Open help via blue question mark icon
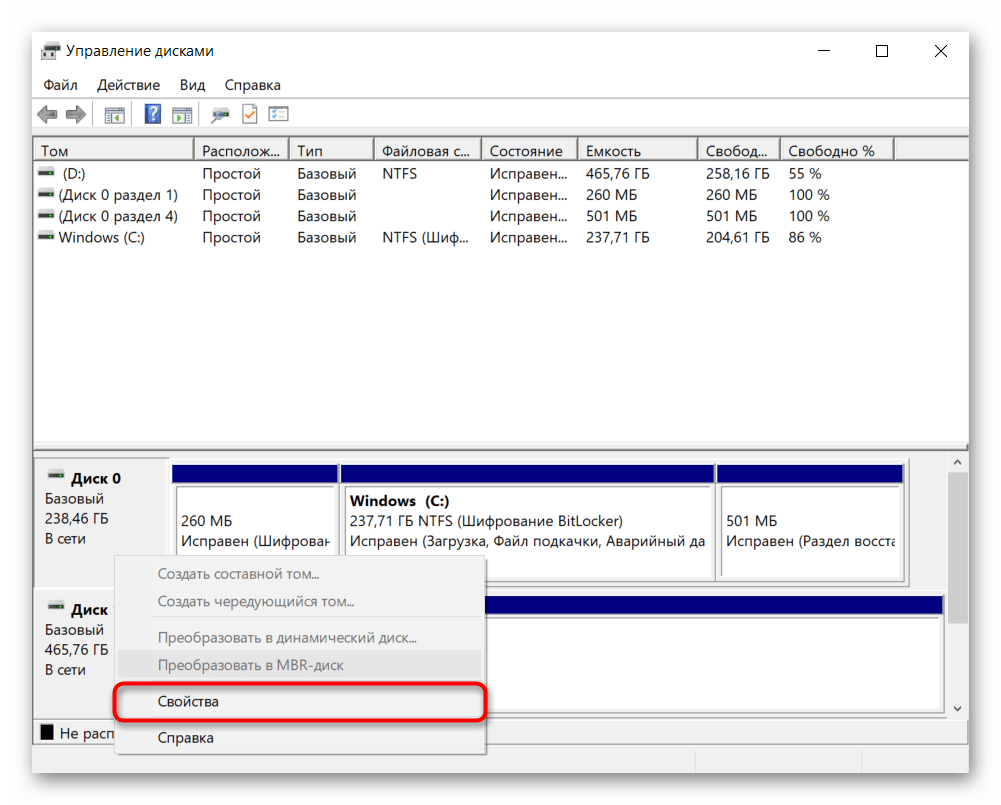This screenshot has height=805, width=1001. click(153, 115)
